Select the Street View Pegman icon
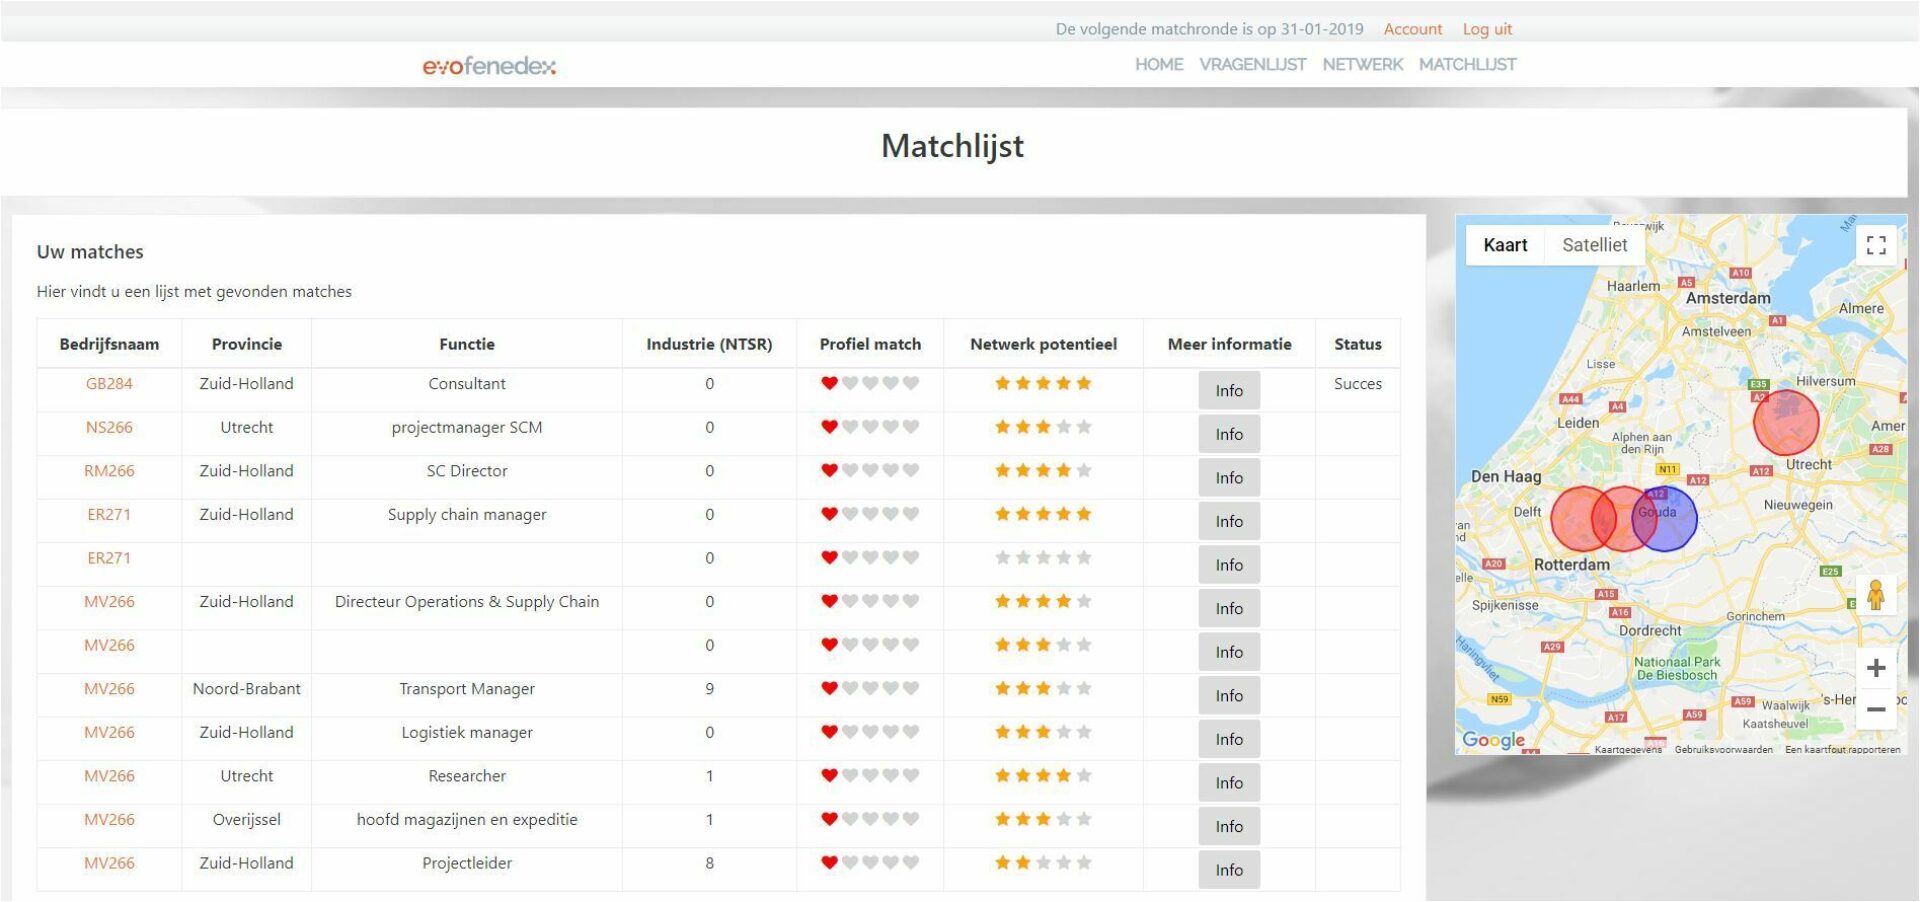This screenshot has height=902, width=1920. [1877, 597]
